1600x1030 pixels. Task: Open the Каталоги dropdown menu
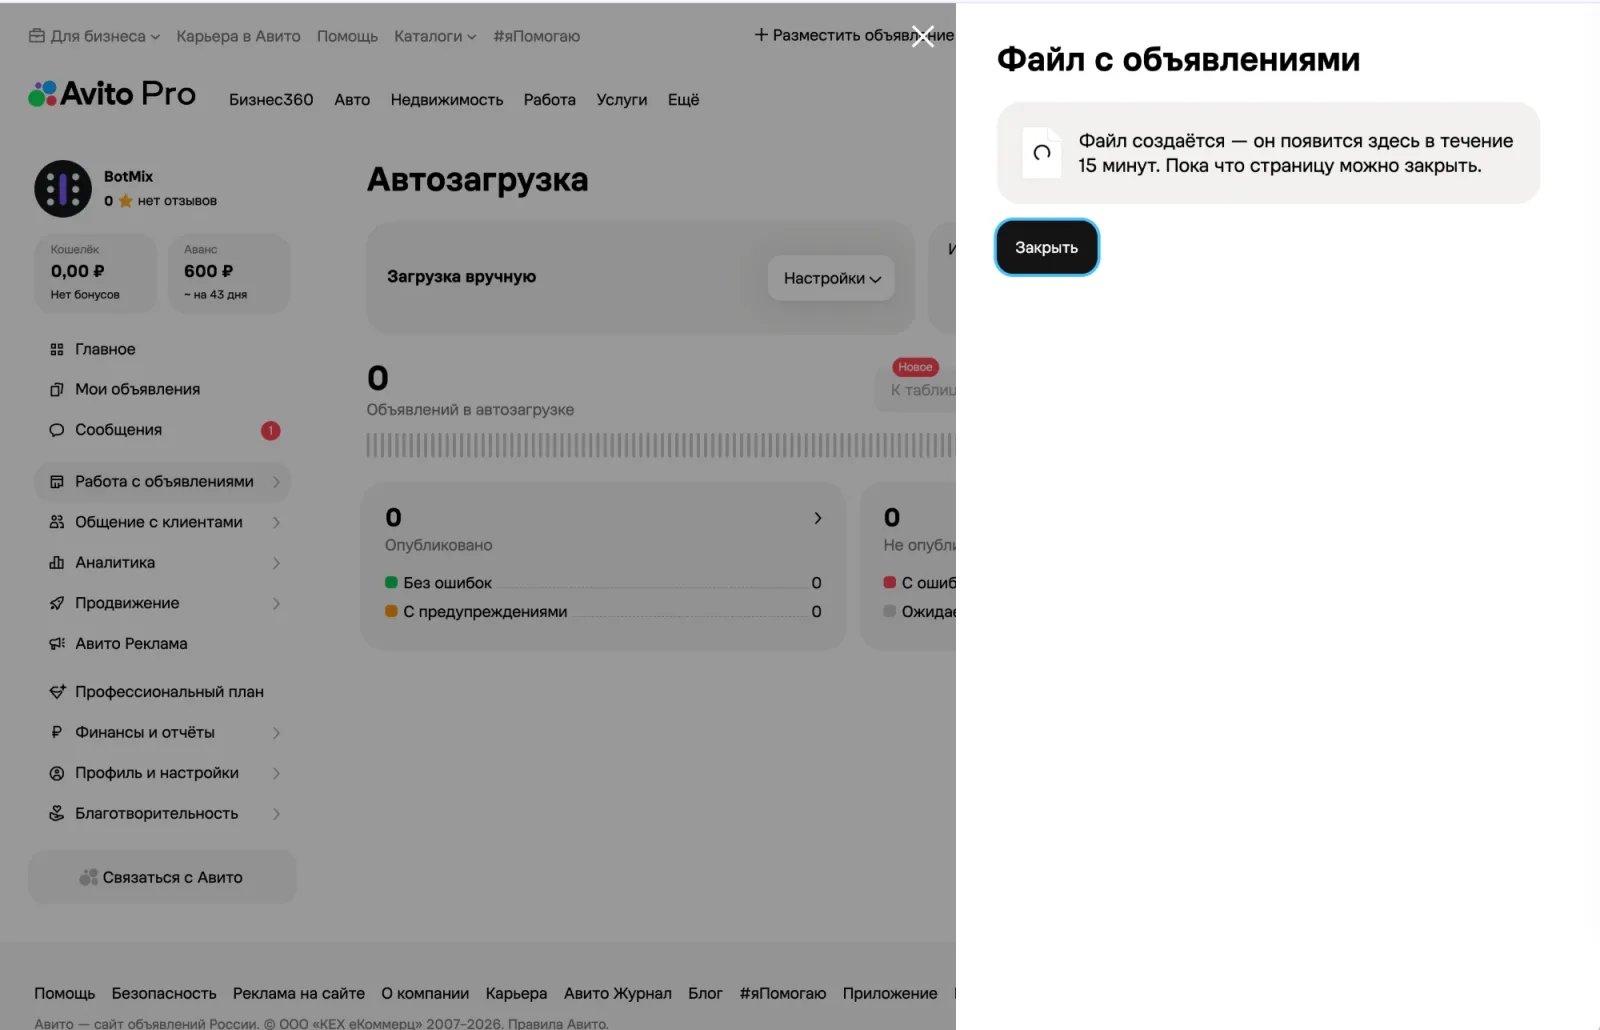coord(435,36)
